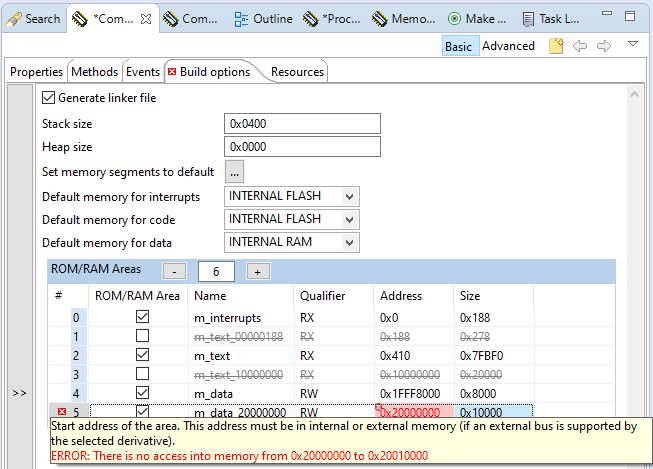Click the row 5 error icon
Image resolution: width=653 pixels, height=469 pixels.
62,412
